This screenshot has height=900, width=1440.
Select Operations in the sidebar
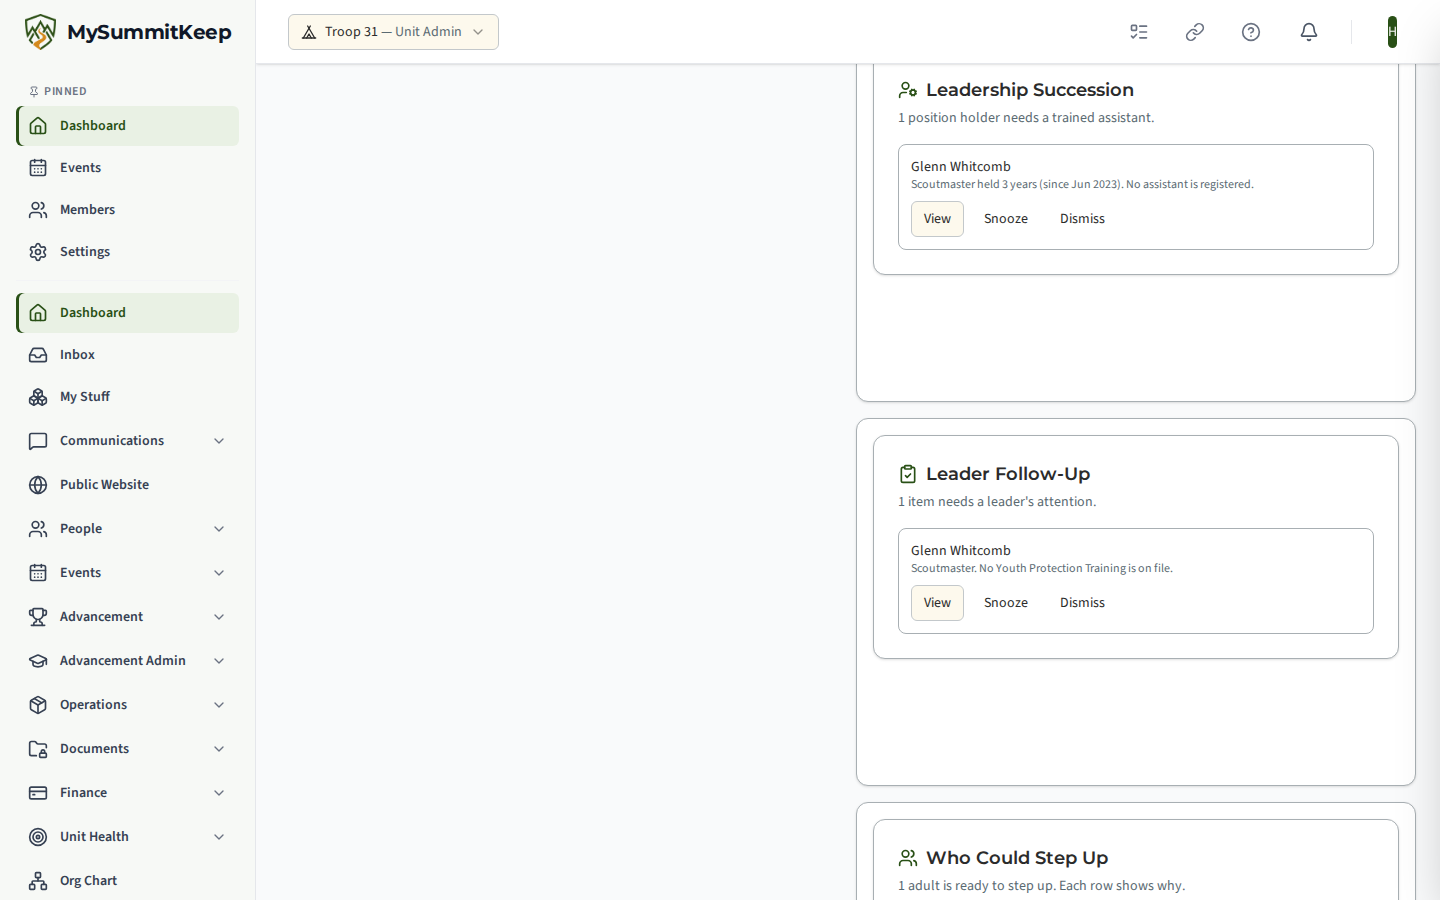click(127, 705)
